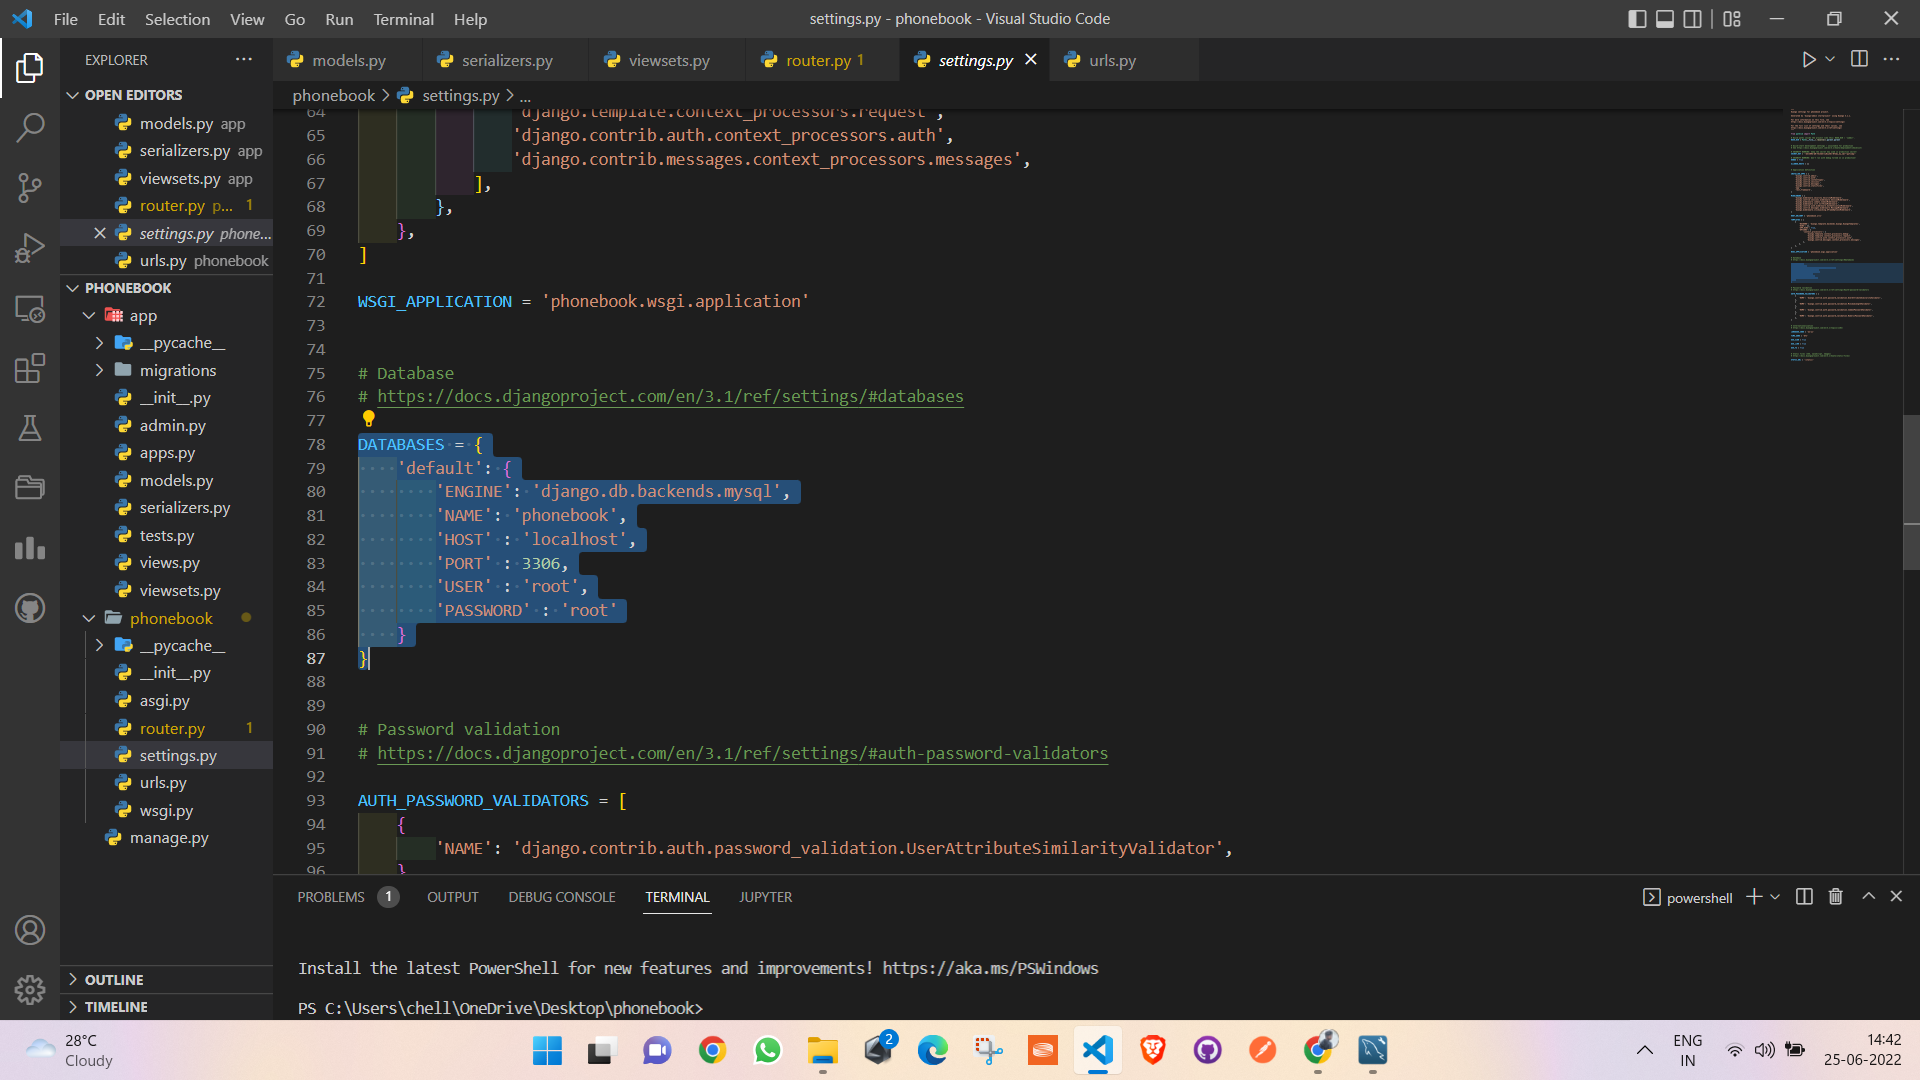Switch to the PROBLEMS panel

click(330, 897)
